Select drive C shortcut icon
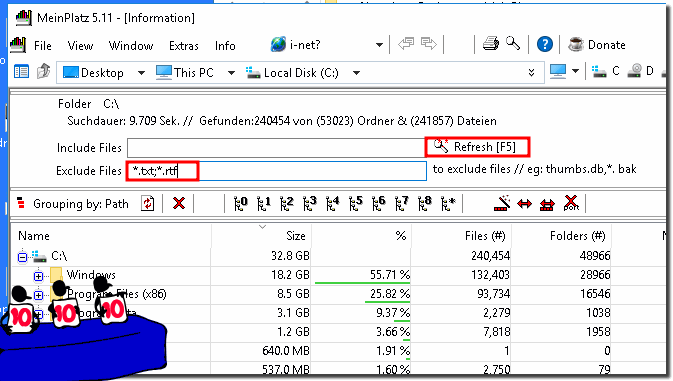This screenshot has width=673, height=381. coord(606,71)
